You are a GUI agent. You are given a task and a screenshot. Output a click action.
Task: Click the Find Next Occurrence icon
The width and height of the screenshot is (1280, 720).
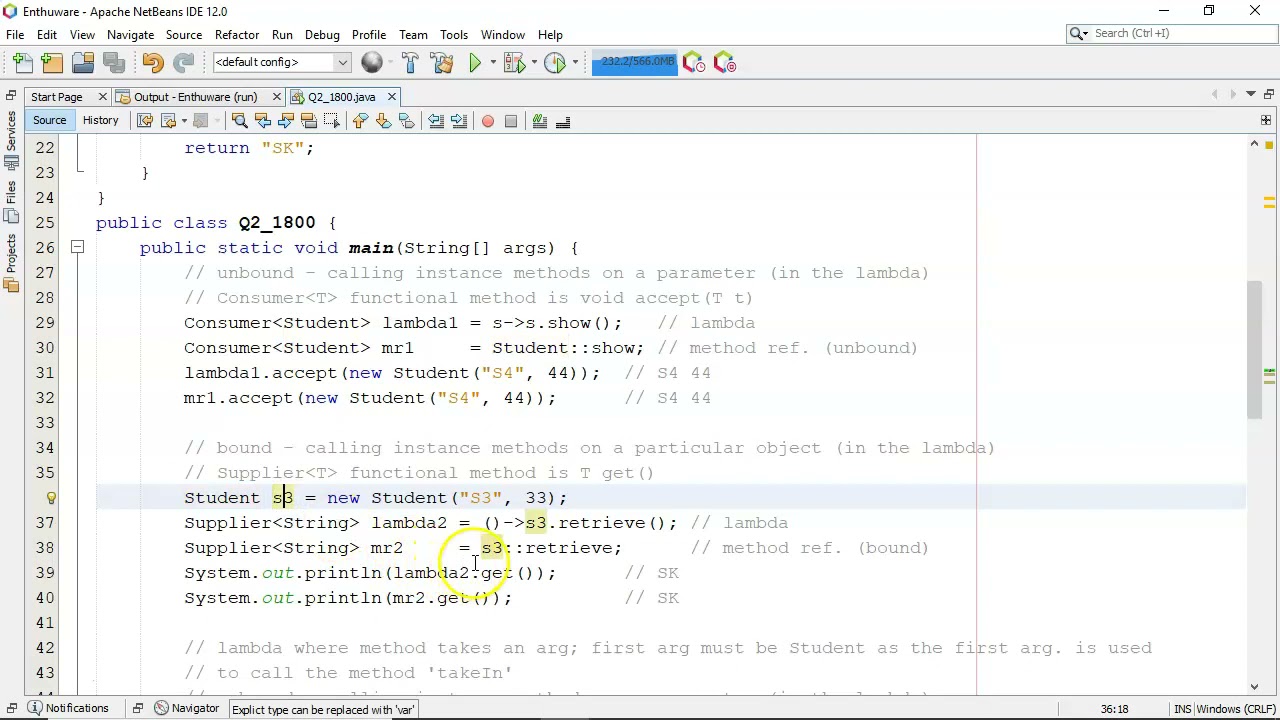point(286,121)
